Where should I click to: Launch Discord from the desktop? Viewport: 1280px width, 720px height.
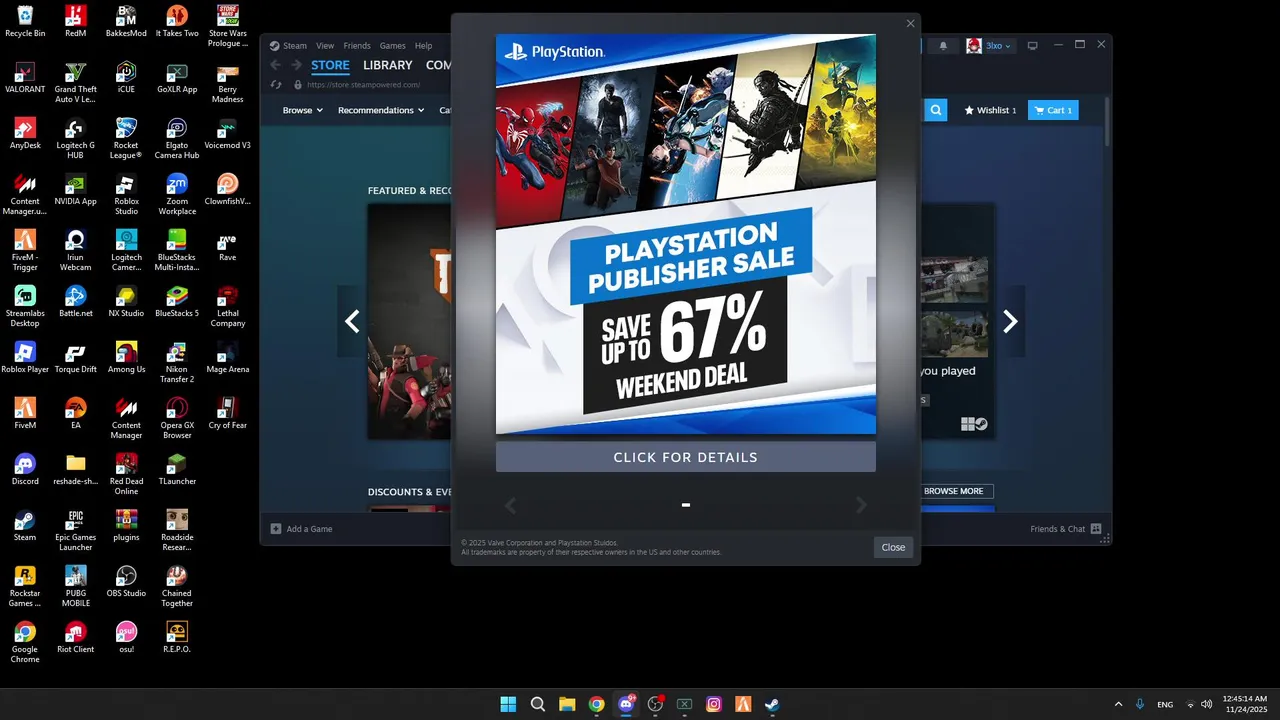25,469
